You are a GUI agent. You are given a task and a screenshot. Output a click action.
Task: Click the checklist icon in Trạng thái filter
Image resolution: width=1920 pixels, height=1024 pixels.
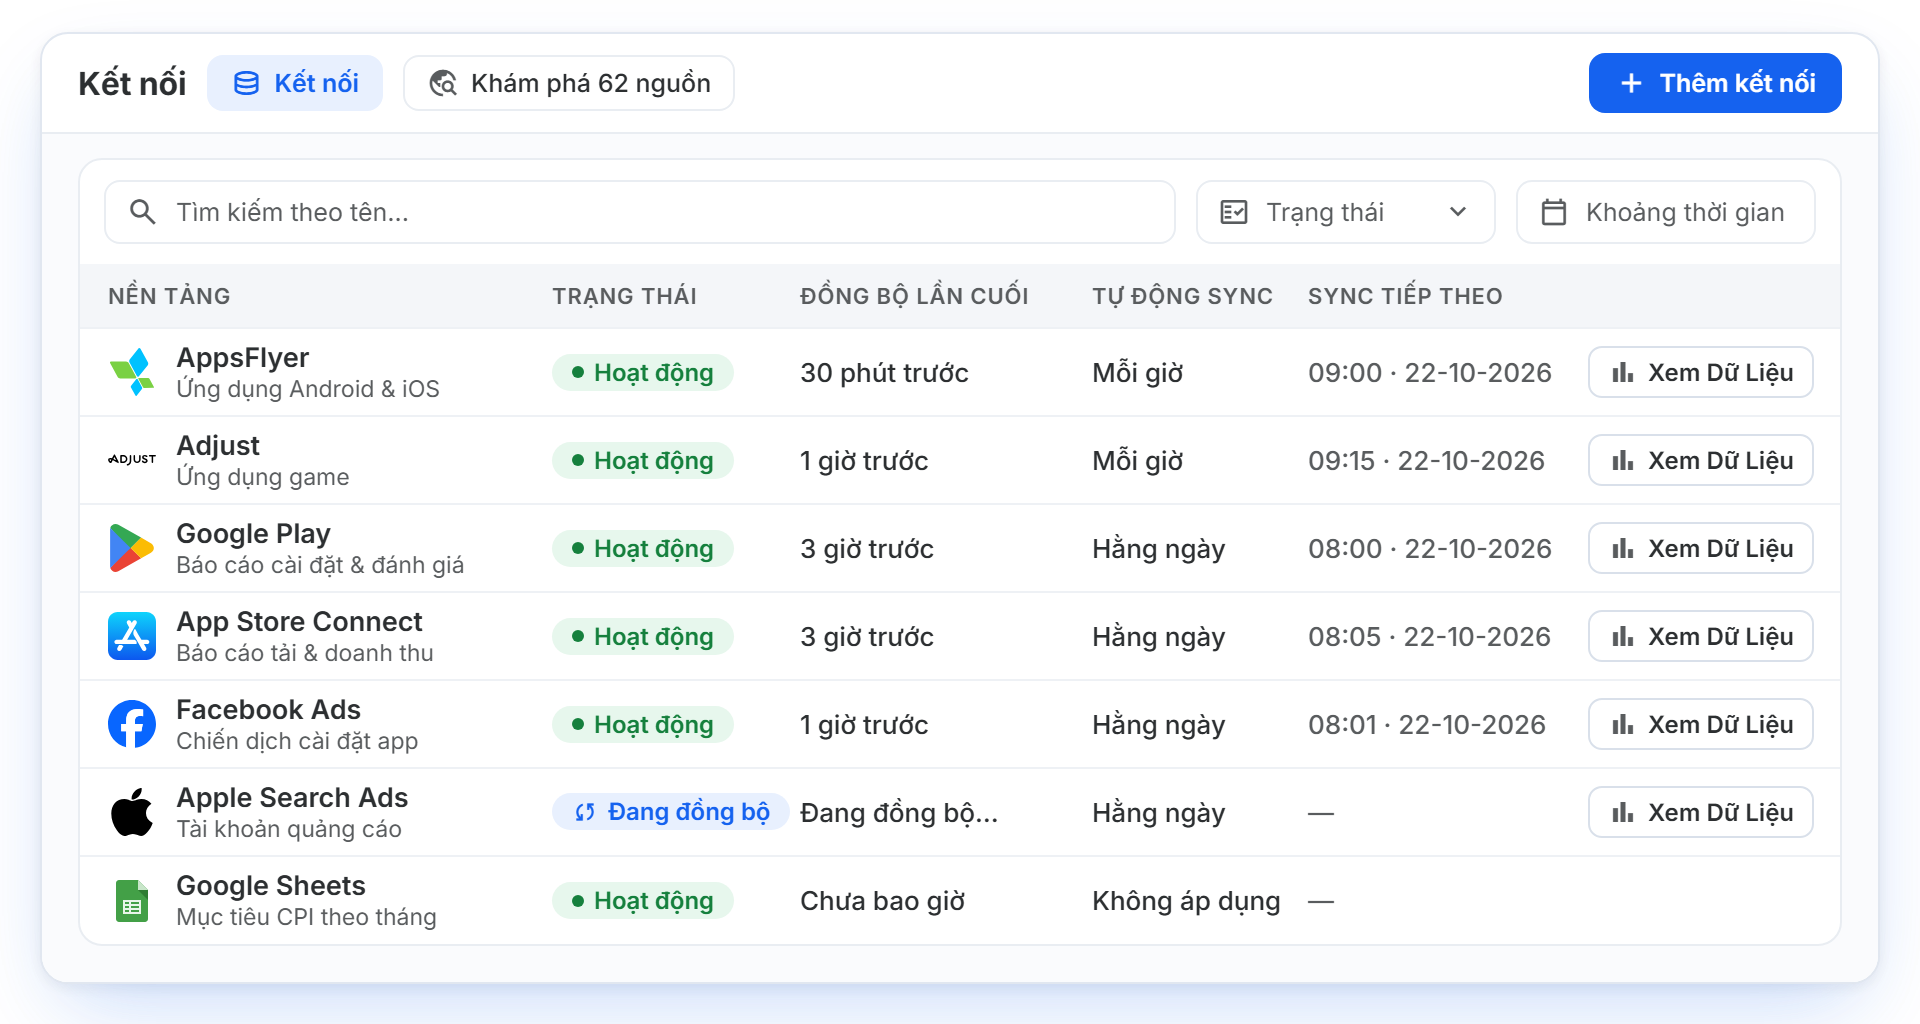(1234, 212)
